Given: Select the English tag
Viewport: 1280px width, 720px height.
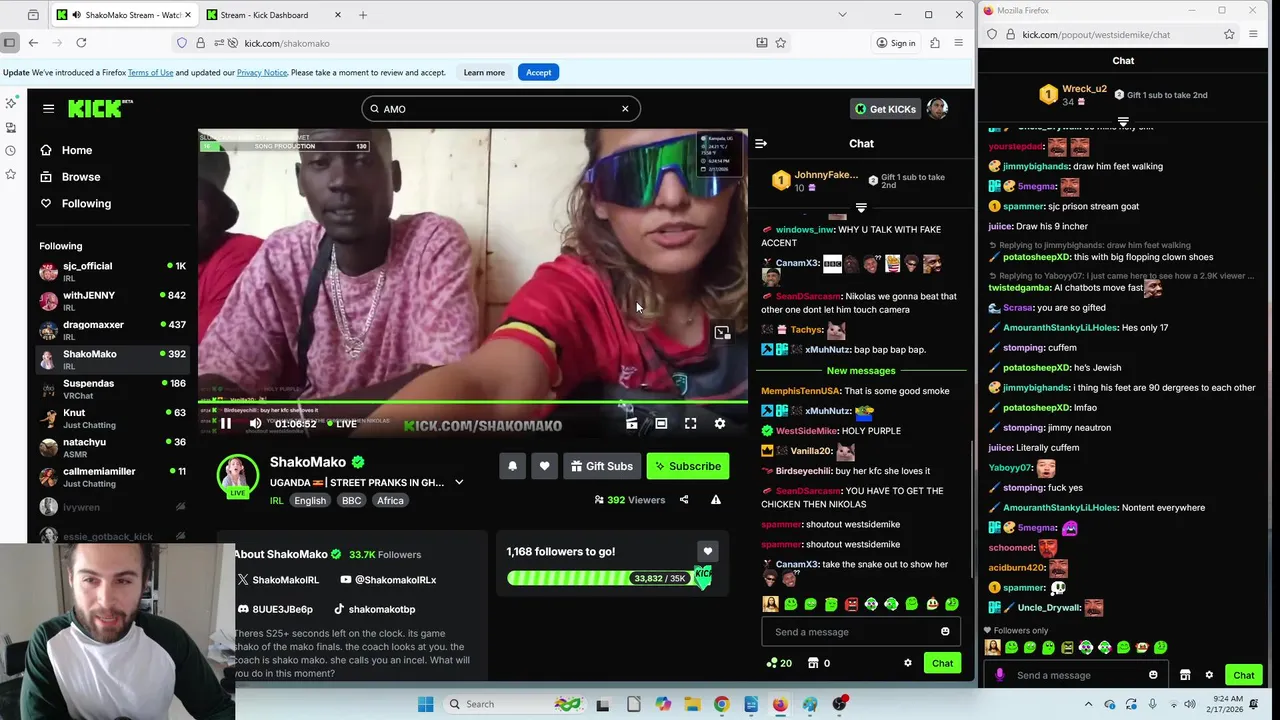Looking at the screenshot, I should [310, 501].
